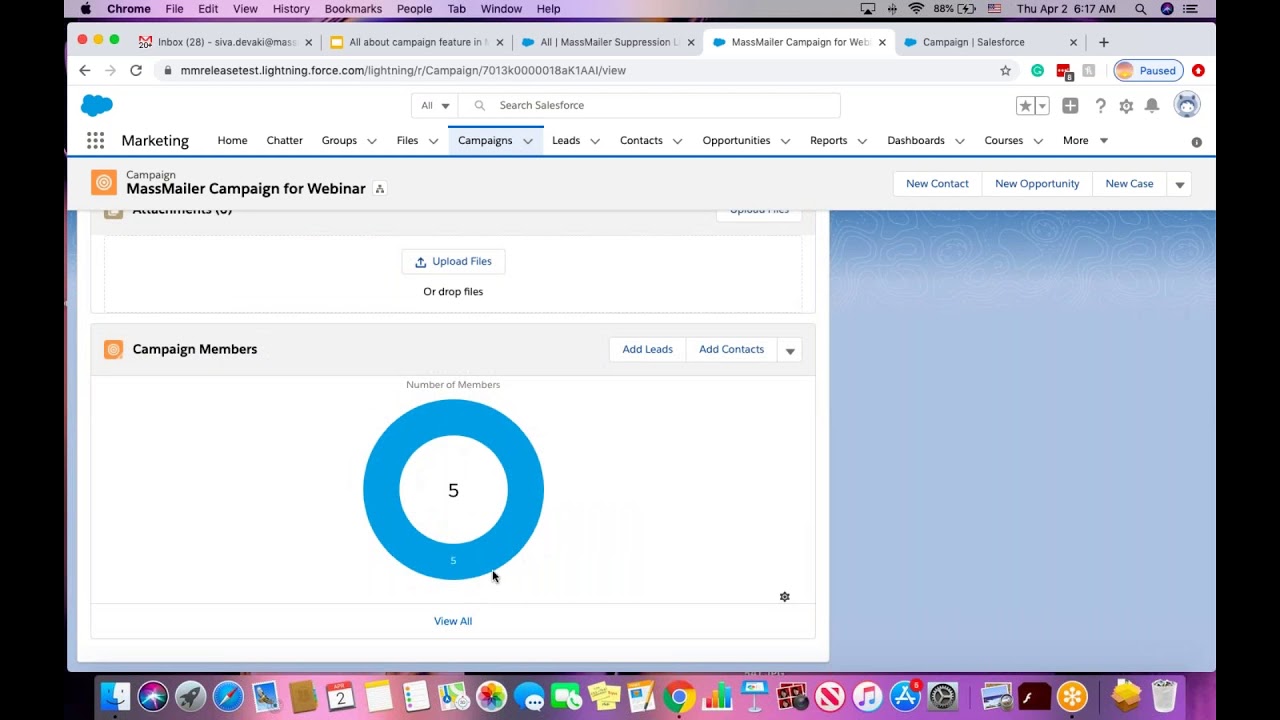Click the Salesforce cloud logo
The height and width of the screenshot is (720, 1280).
pyautogui.click(x=97, y=105)
